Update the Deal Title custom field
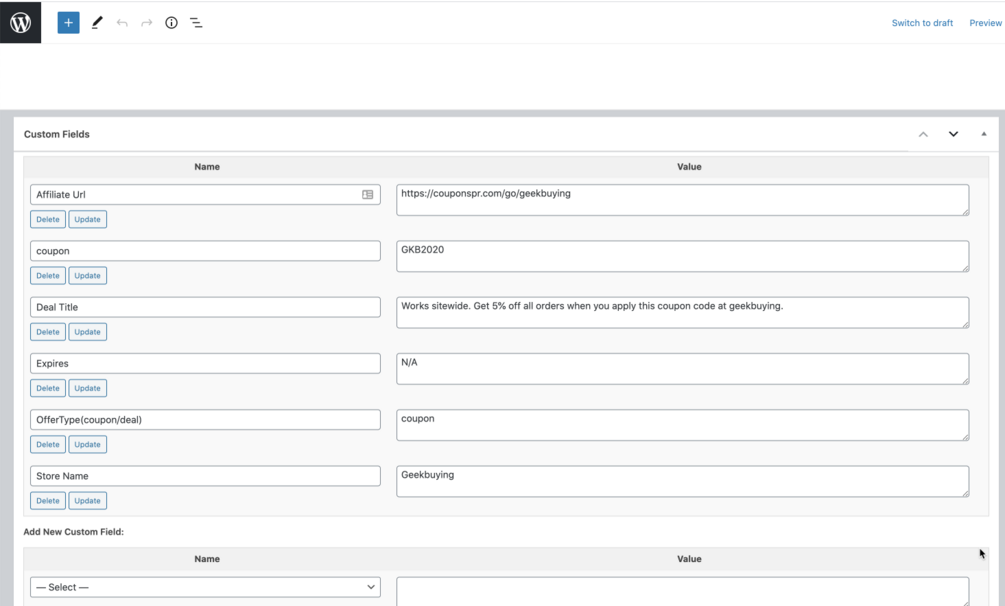Screen dimensions: 1005x606 87,332
